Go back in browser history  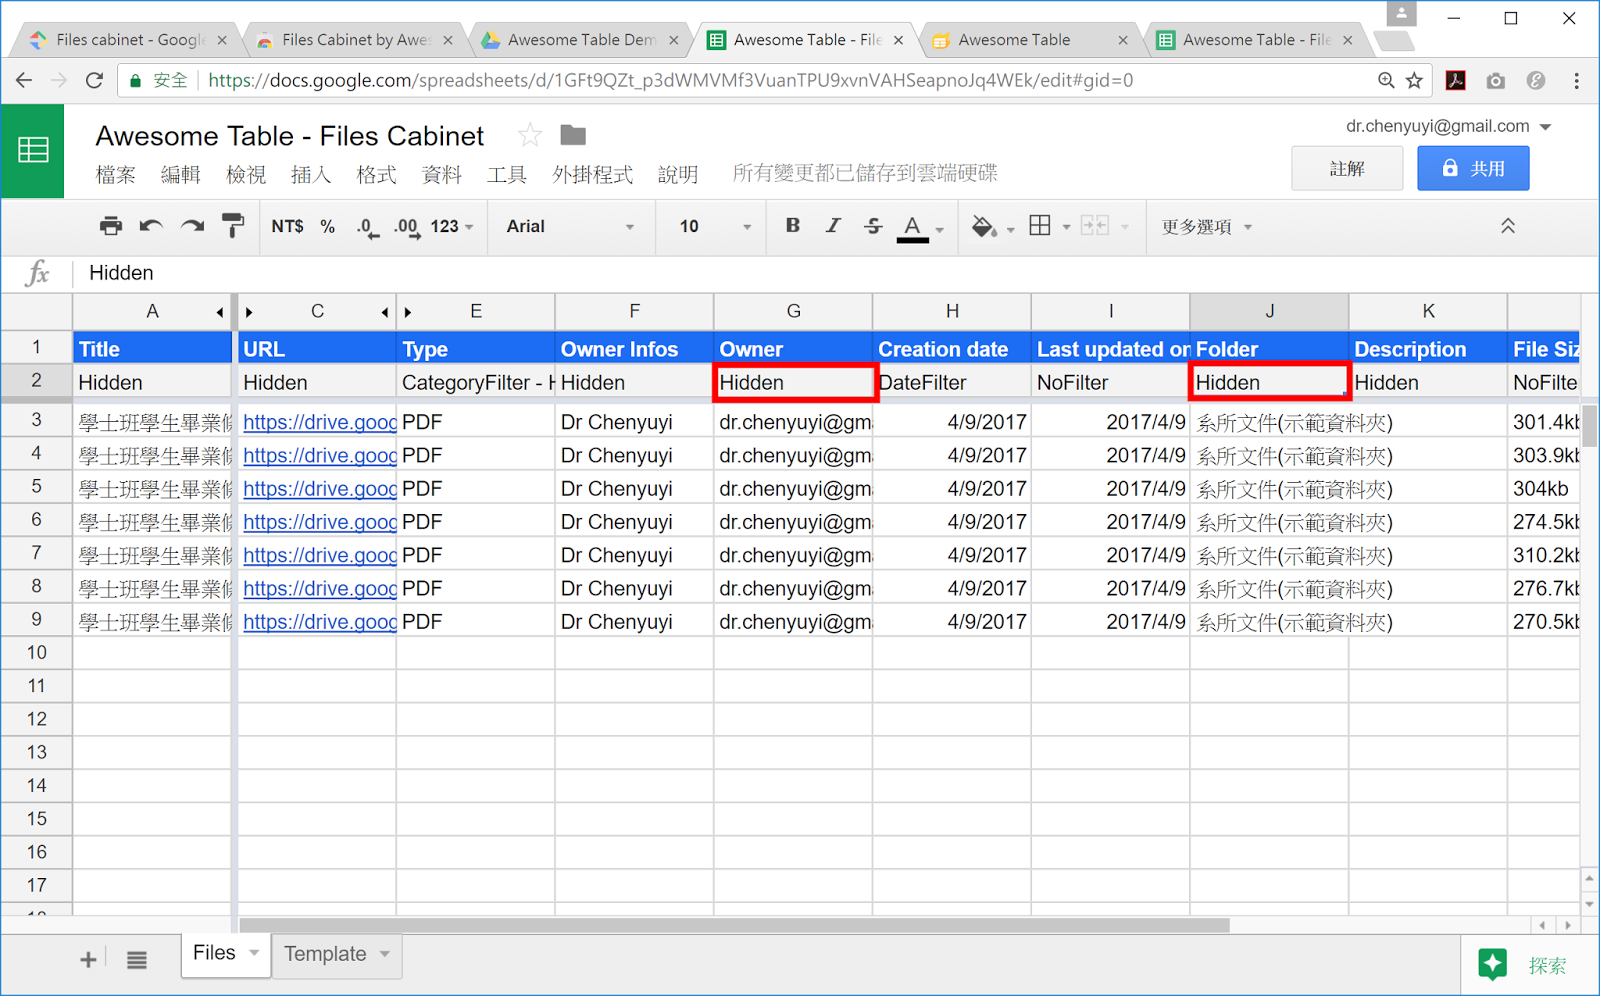[x=24, y=80]
